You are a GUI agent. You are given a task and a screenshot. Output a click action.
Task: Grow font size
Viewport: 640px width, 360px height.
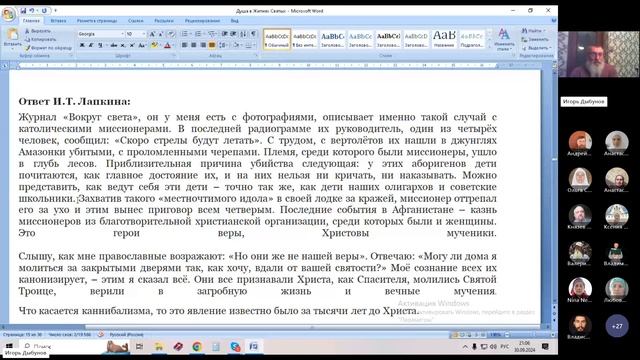click(x=152, y=34)
